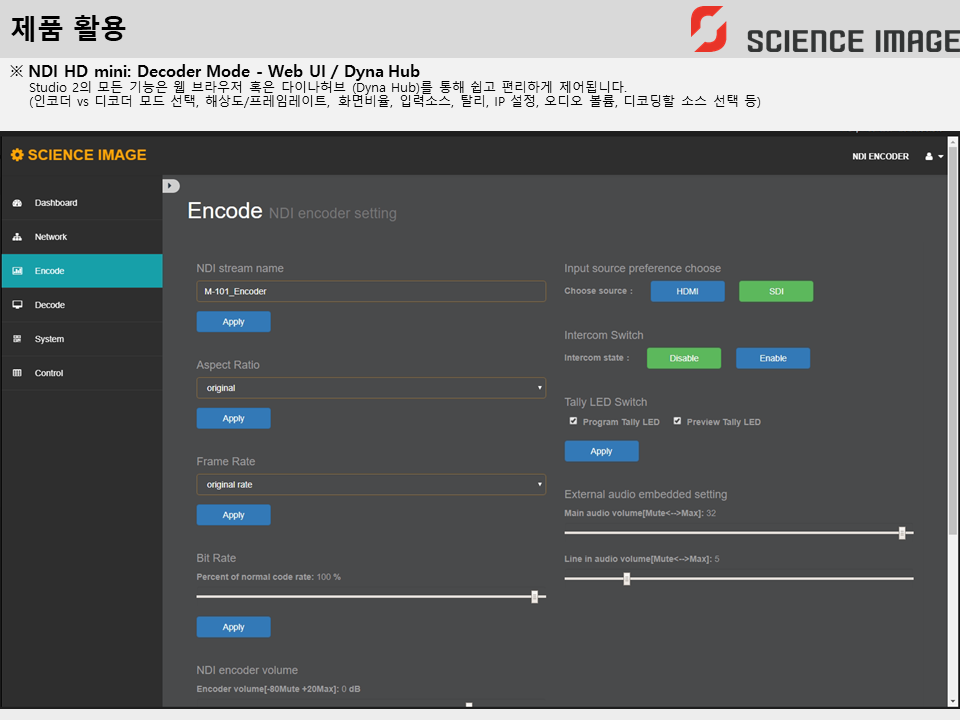Viewport: 960px width, 720px height.
Task: Click the Control icon in the sidebar
Action: click(x=17, y=373)
